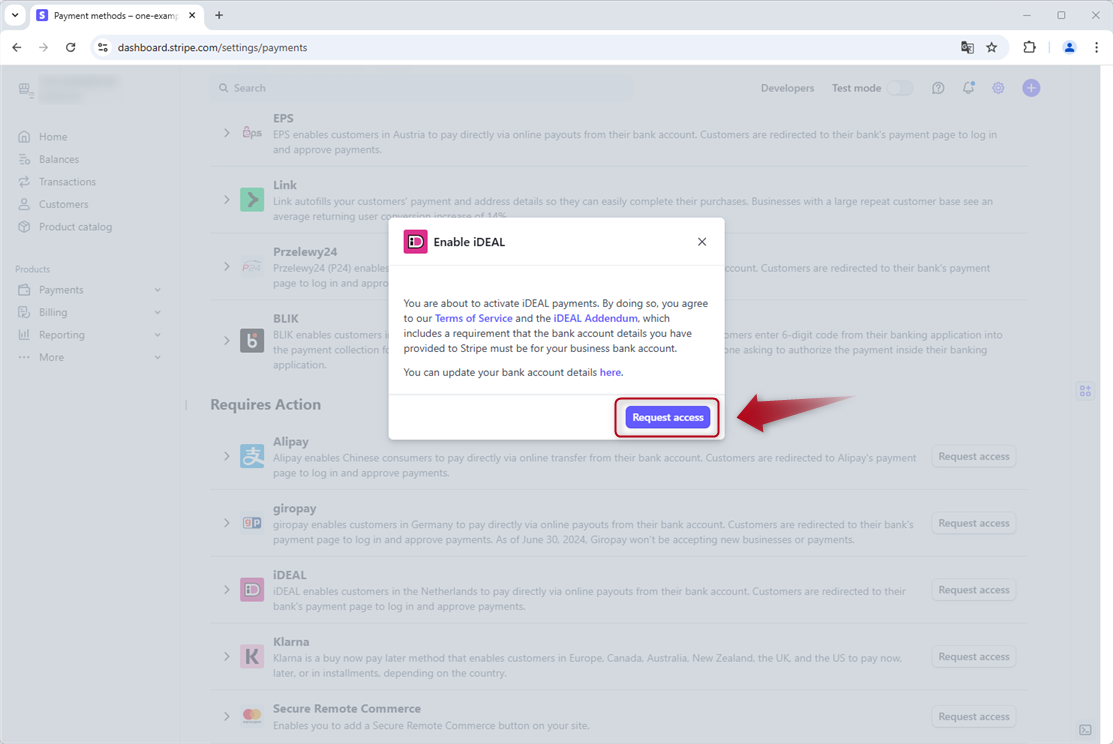Close the Enable iDEAL dialog

702,242
